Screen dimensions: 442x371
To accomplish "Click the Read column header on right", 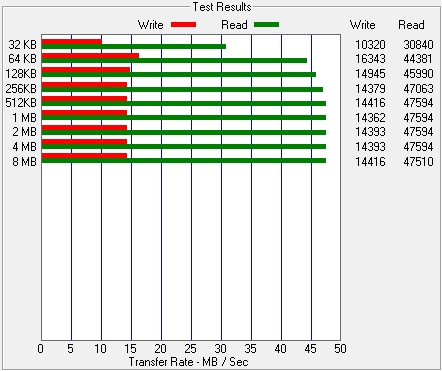I will click(x=411, y=25).
